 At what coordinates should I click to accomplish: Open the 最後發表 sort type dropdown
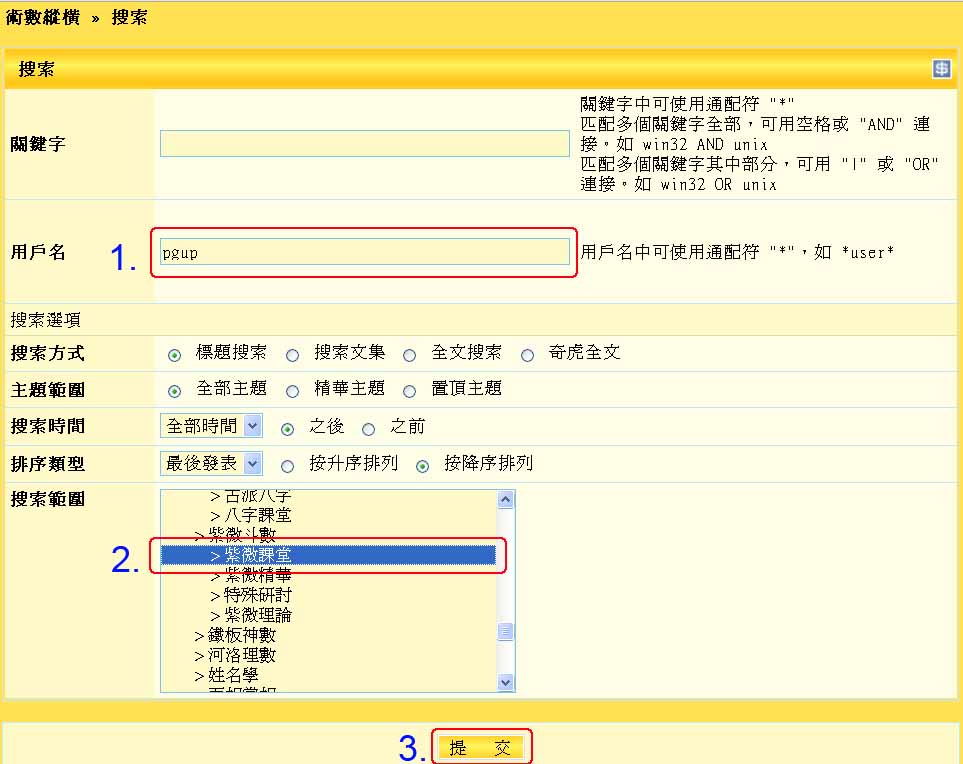pyautogui.click(x=211, y=463)
